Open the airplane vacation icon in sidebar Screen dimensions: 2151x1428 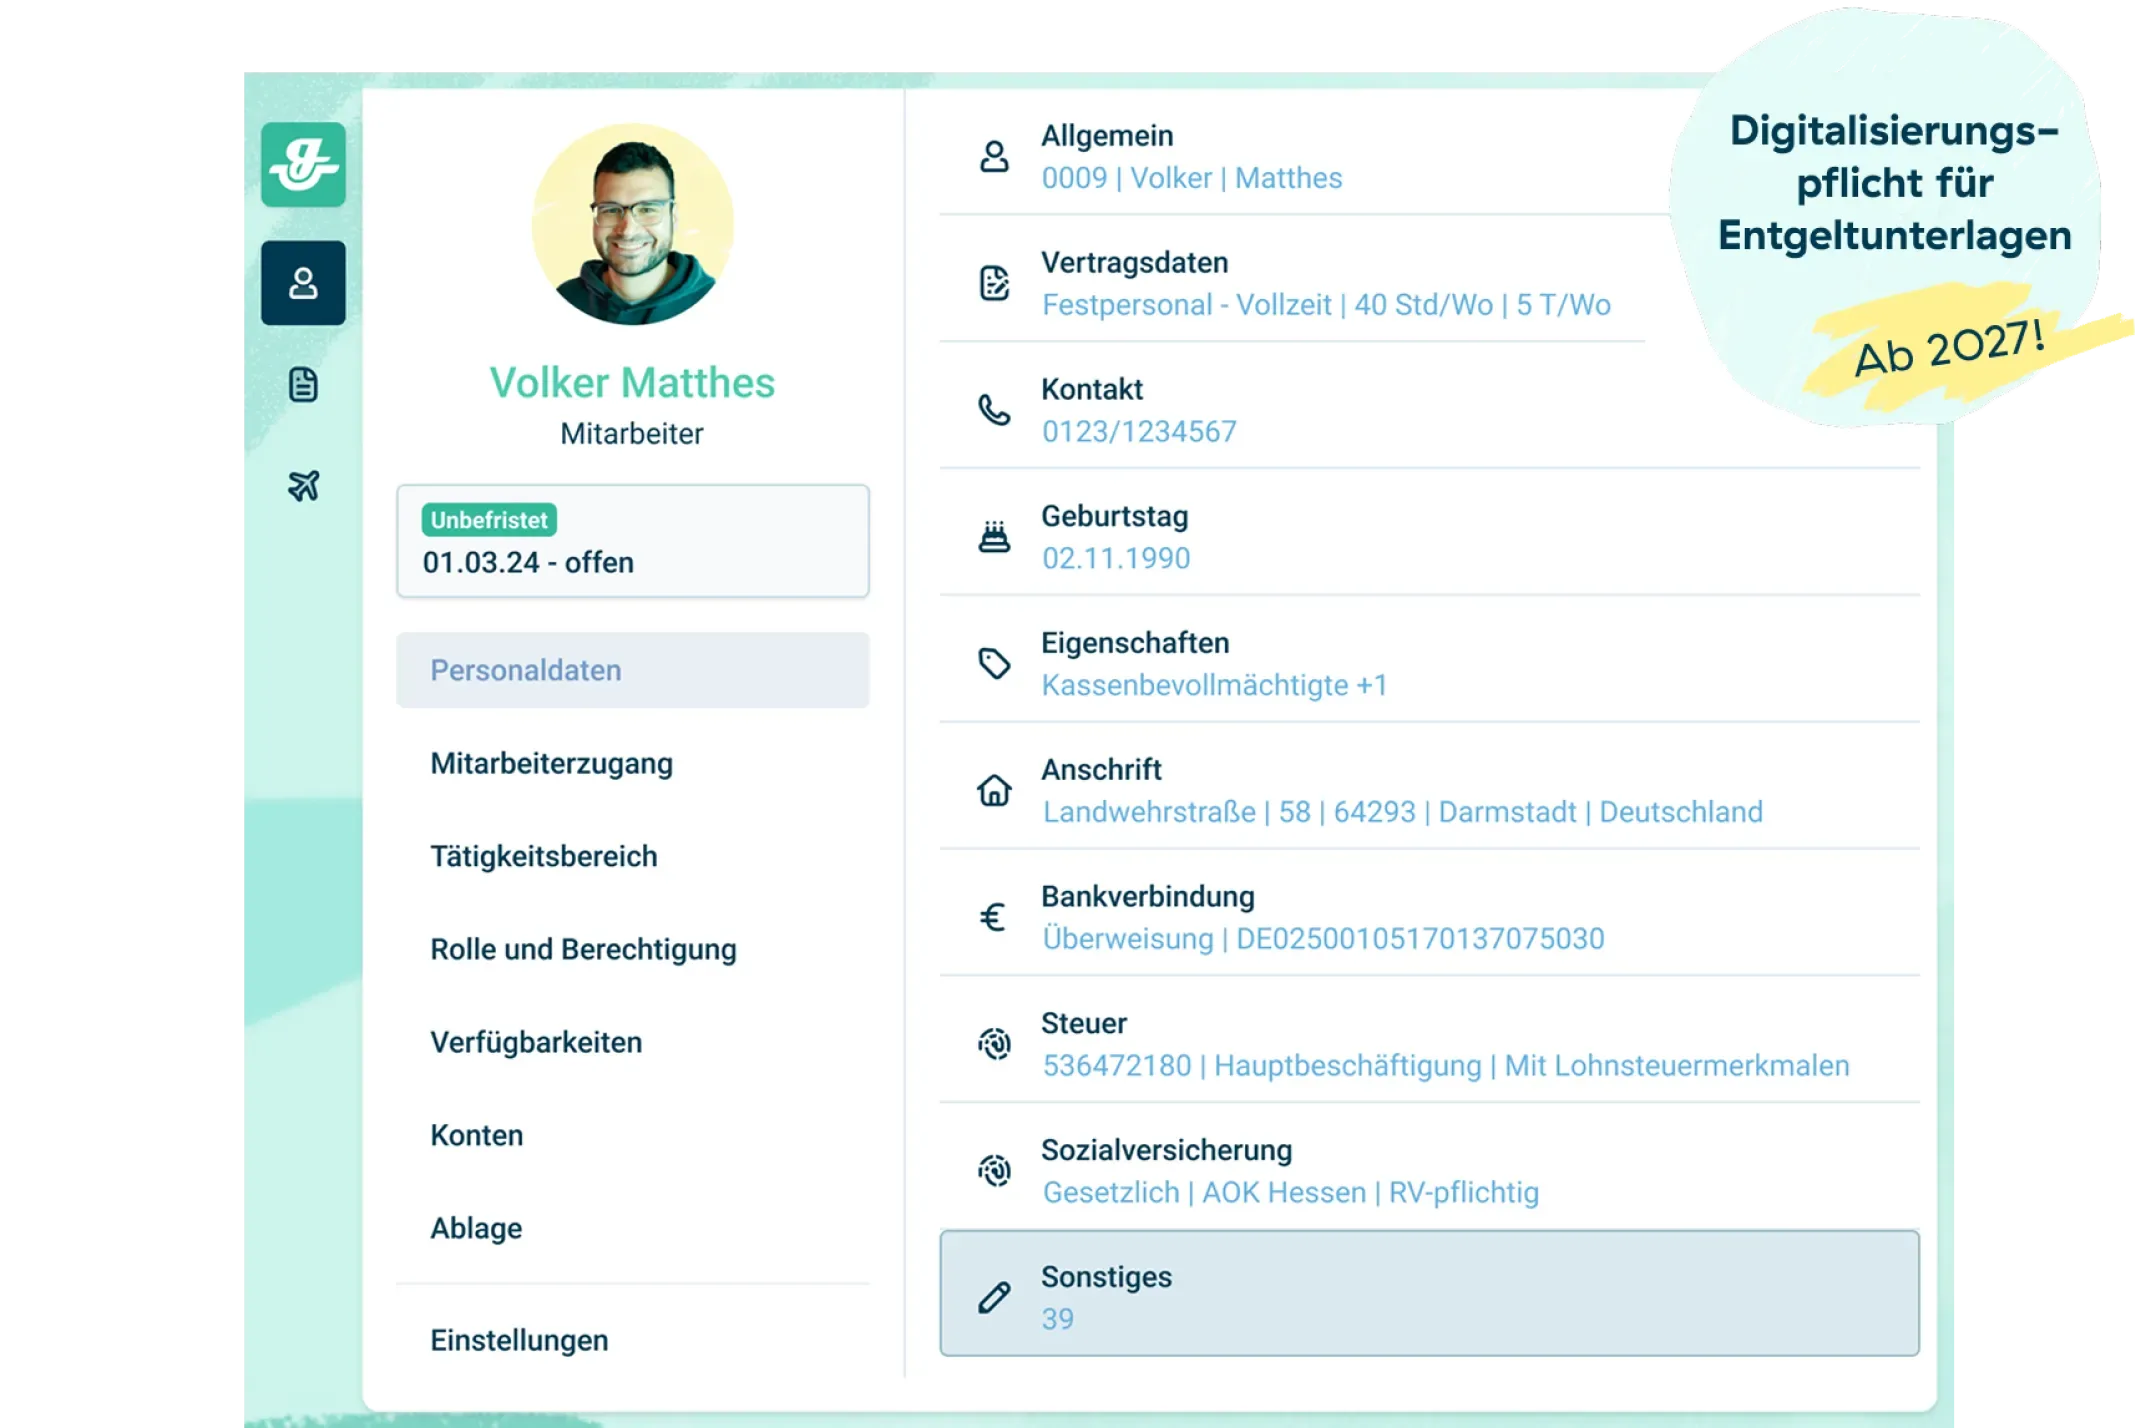[303, 486]
